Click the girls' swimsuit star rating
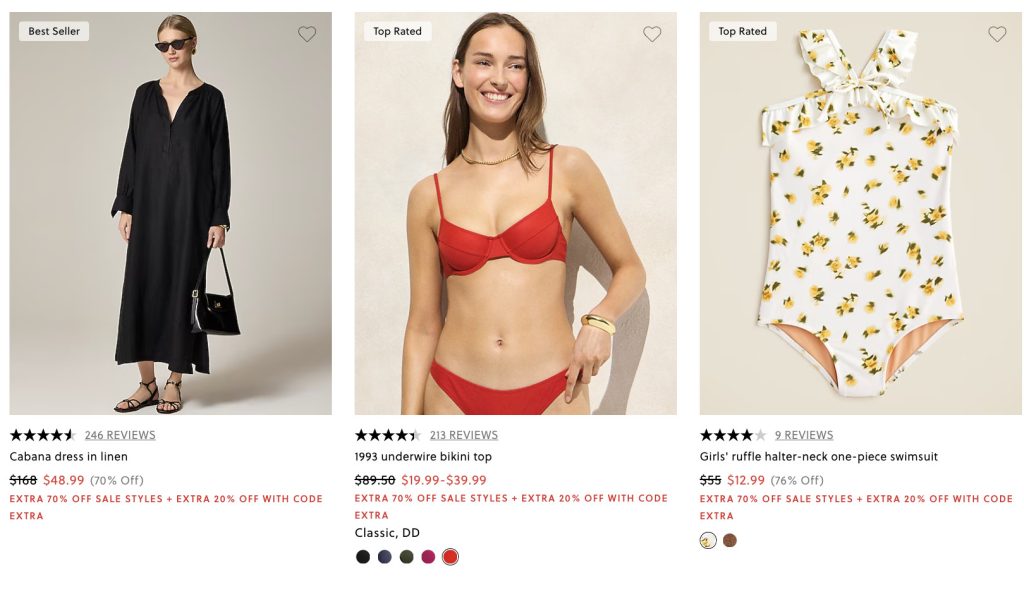The width and height of the screenshot is (1024, 590). (x=732, y=435)
